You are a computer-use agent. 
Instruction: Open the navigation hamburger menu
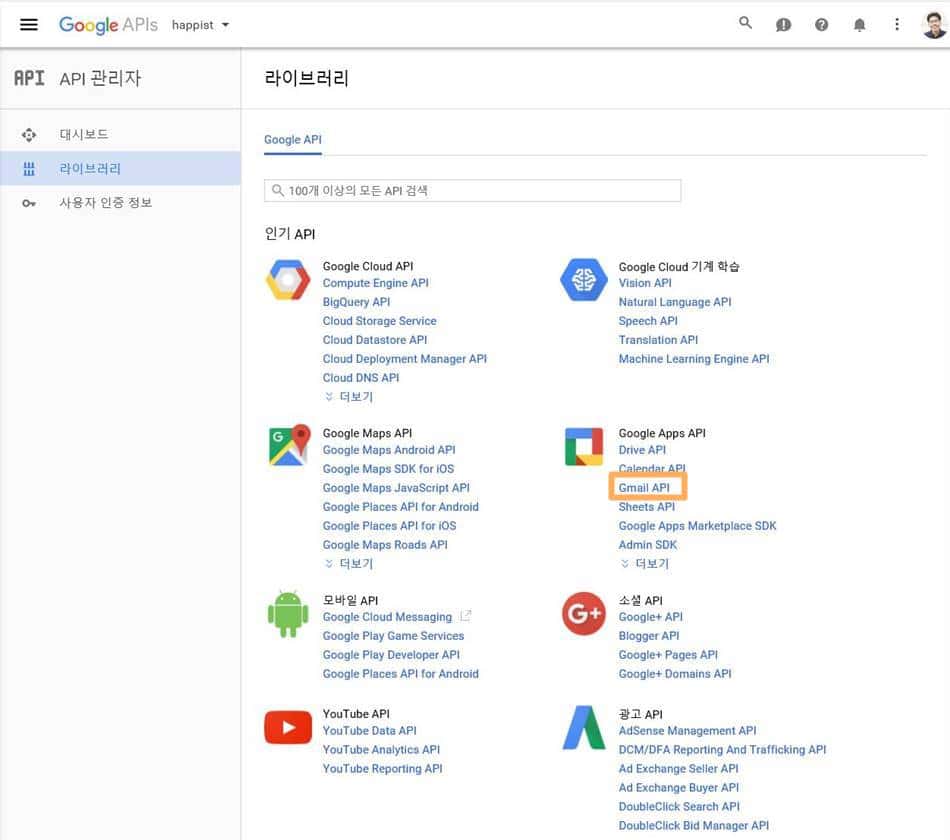[28, 24]
